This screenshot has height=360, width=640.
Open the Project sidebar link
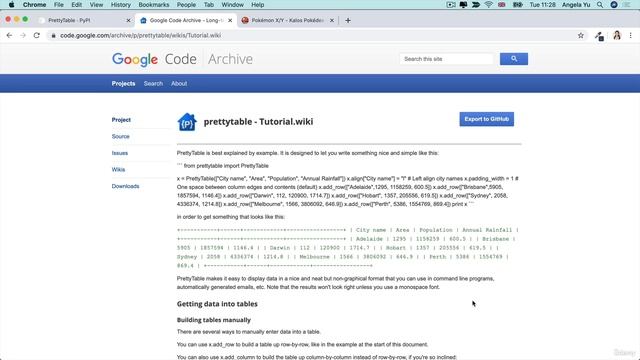click(x=121, y=120)
